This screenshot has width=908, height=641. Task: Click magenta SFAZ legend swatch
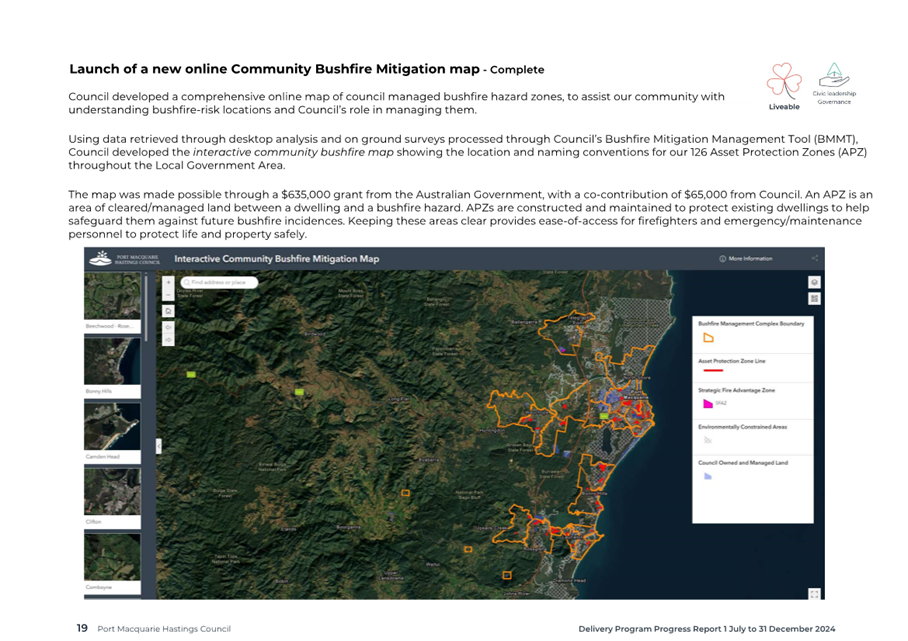point(708,404)
